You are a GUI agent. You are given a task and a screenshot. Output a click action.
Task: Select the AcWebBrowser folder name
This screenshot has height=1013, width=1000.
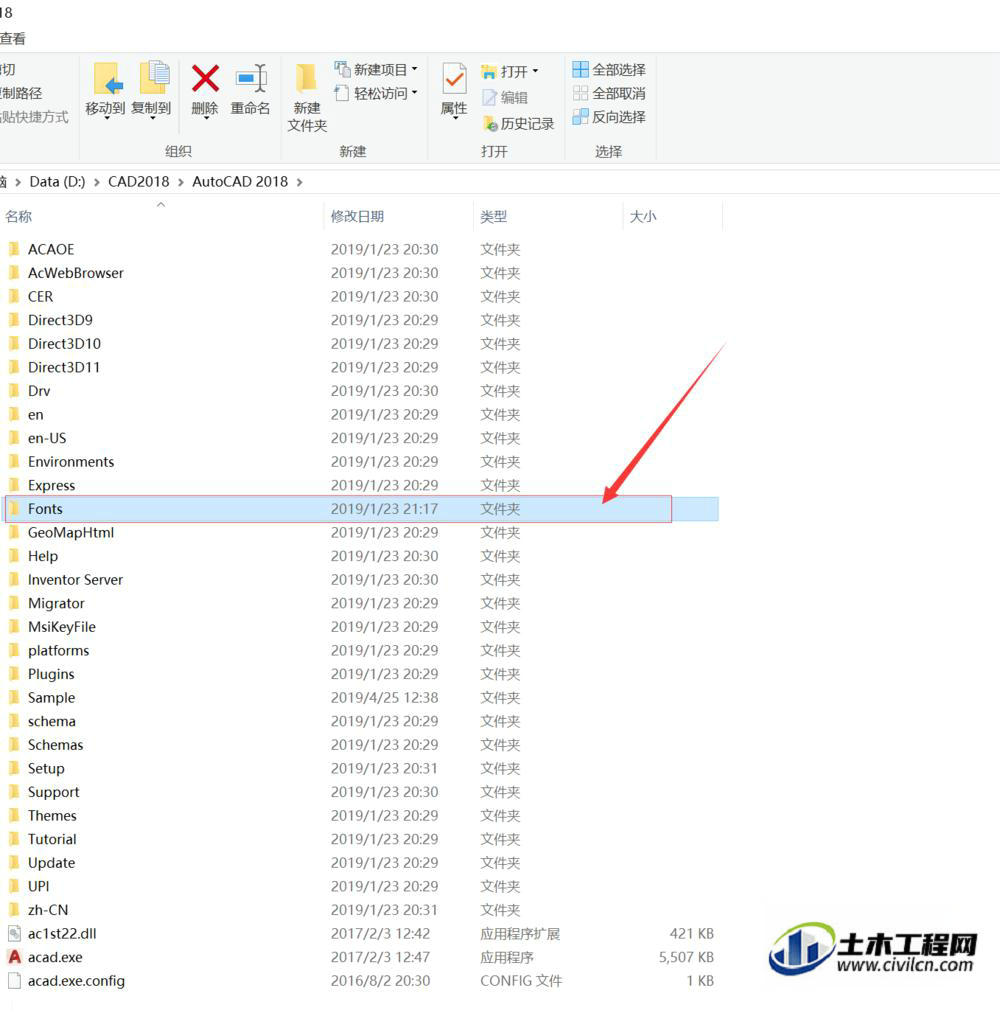click(76, 273)
